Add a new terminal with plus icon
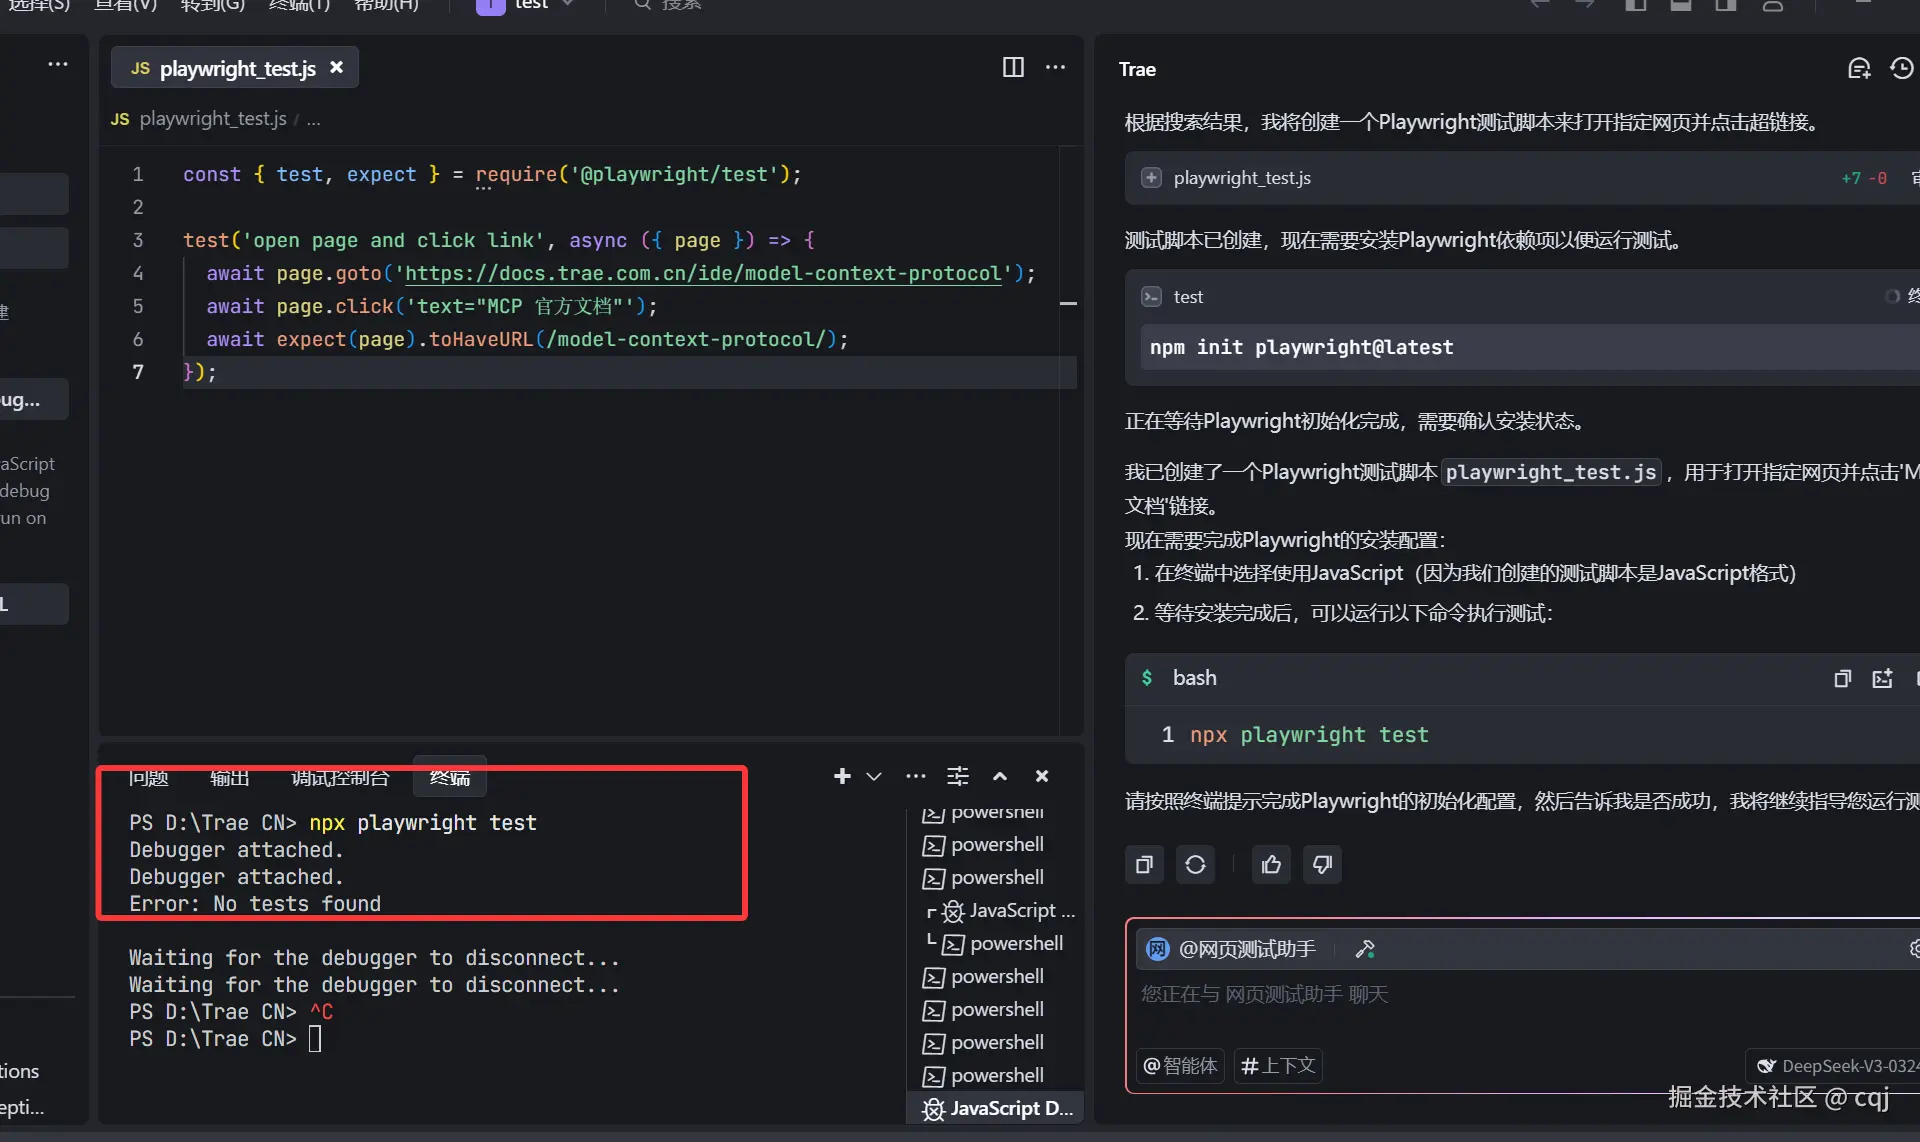The image size is (1920, 1142). pyautogui.click(x=842, y=776)
